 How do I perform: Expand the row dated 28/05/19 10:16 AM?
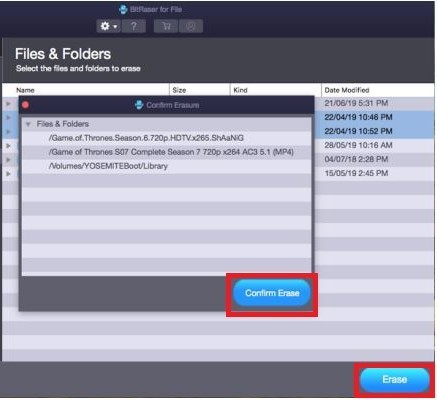point(8,146)
